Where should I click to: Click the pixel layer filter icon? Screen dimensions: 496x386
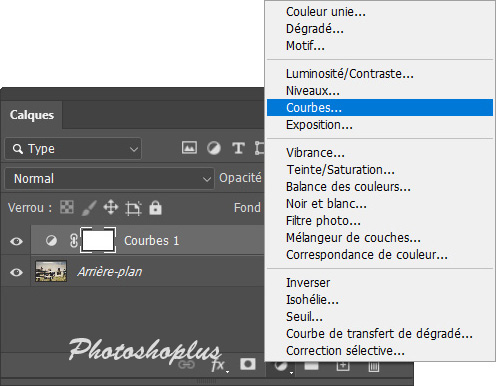(189, 148)
